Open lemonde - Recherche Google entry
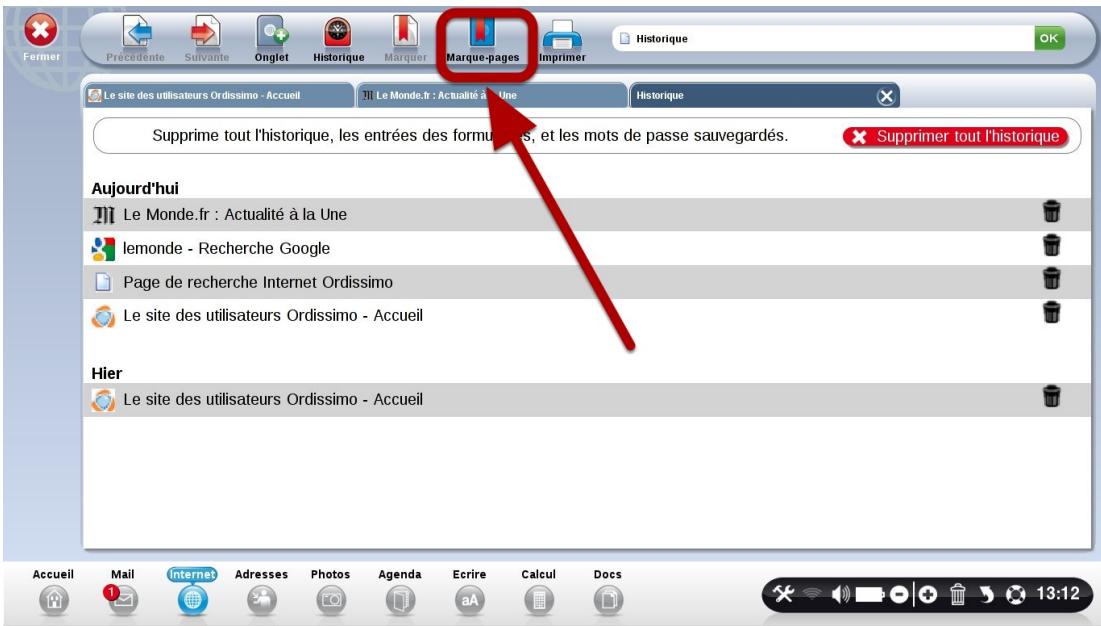Image resolution: width=1101 pixels, height=626 pixels. coord(587,248)
